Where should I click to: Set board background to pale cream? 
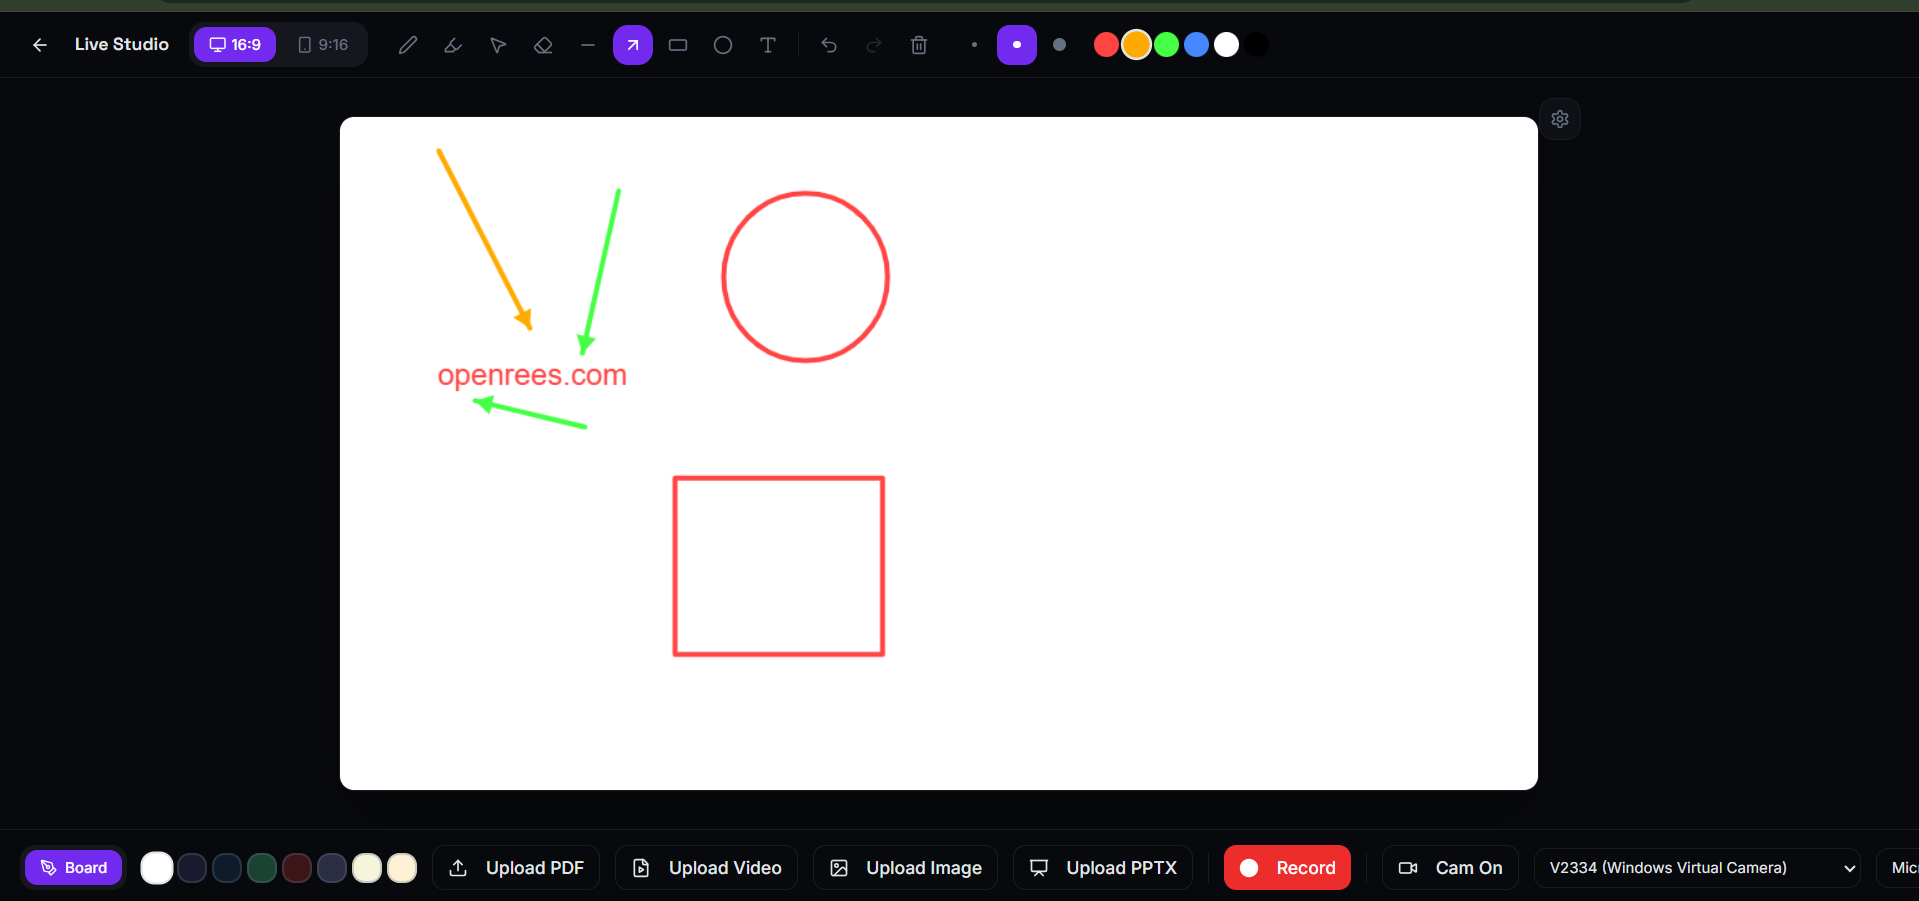367,868
